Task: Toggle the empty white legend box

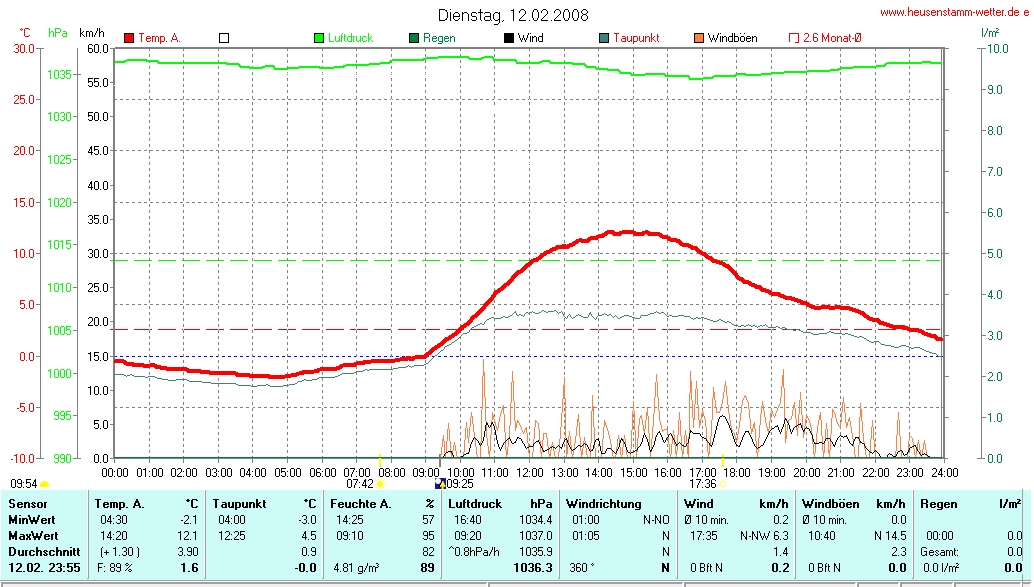Action: tap(224, 38)
